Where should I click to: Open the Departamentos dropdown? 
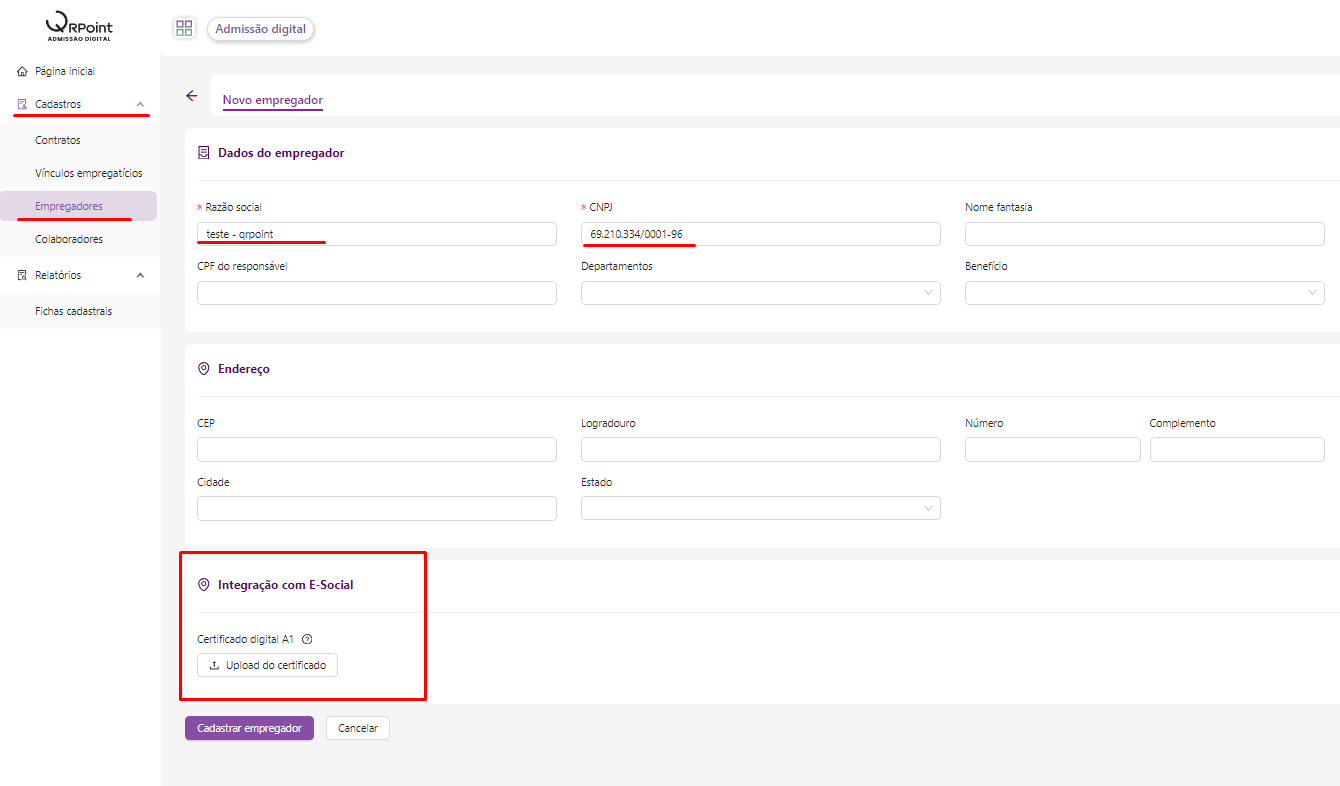pyautogui.click(x=760, y=293)
